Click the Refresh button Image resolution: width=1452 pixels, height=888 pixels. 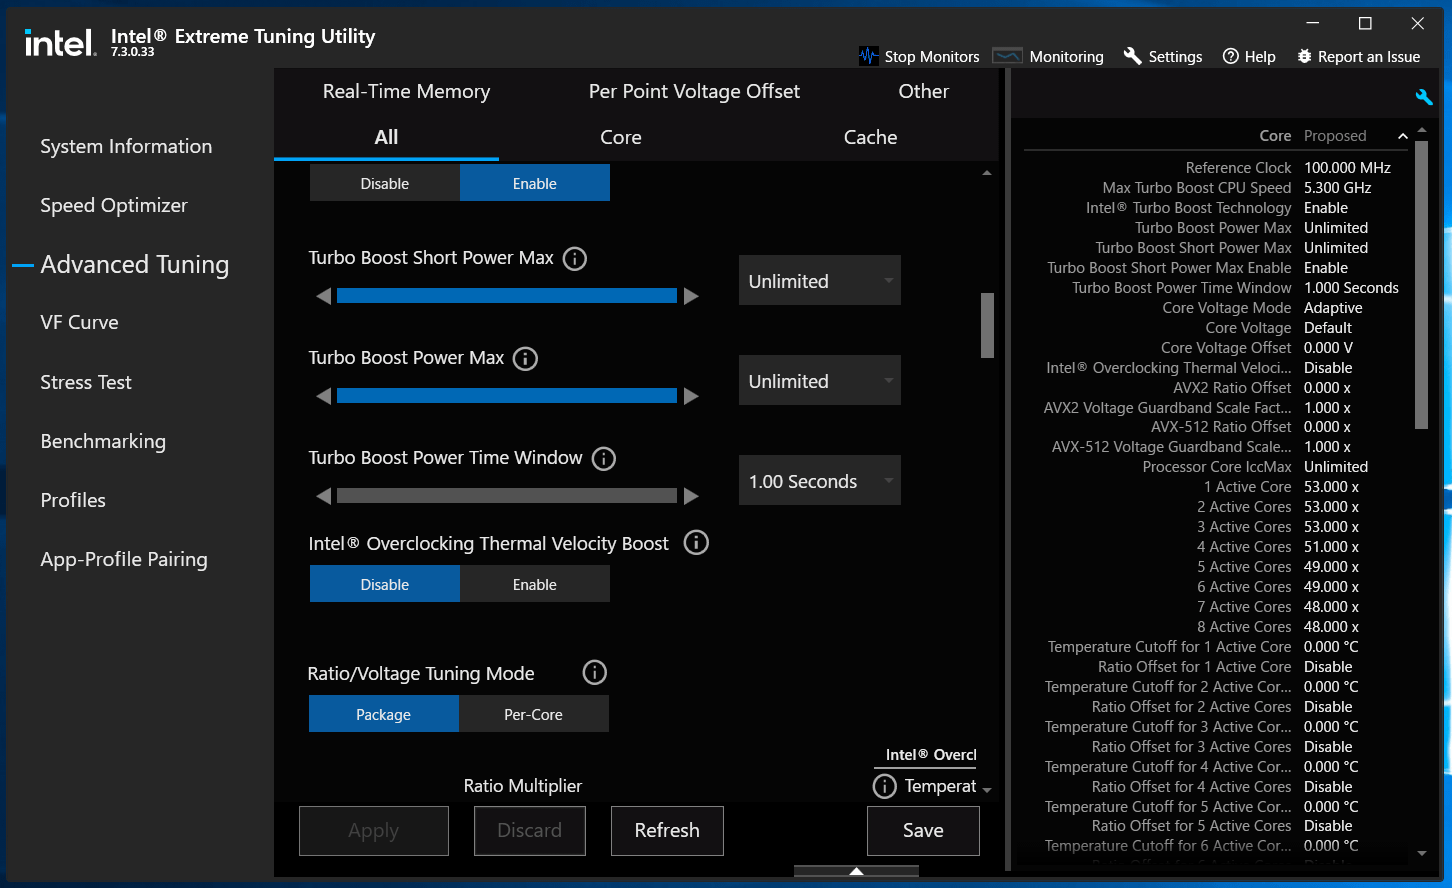[x=667, y=830]
